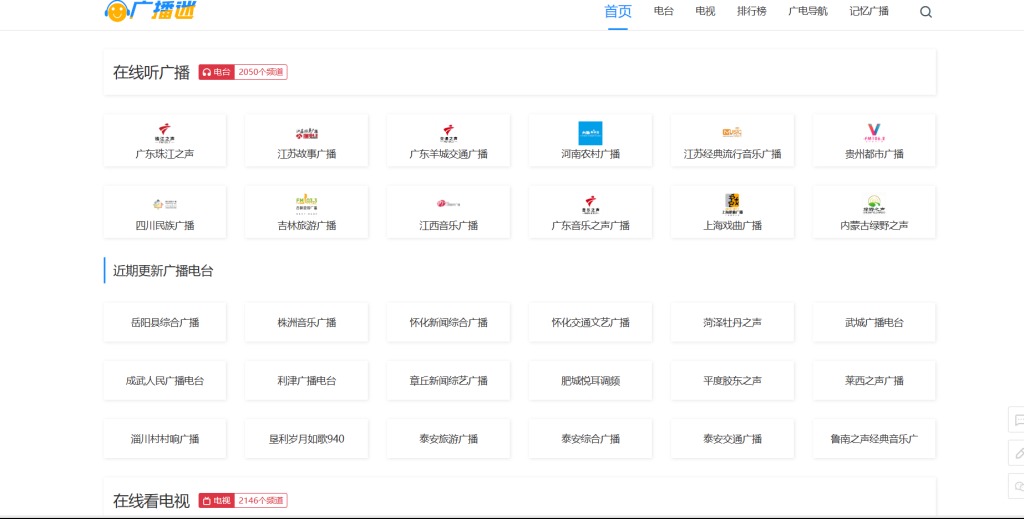This screenshot has width=1024, height=519.
Task: Open the 吉林旅游广播 logo
Action: click(x=306, y=203)
